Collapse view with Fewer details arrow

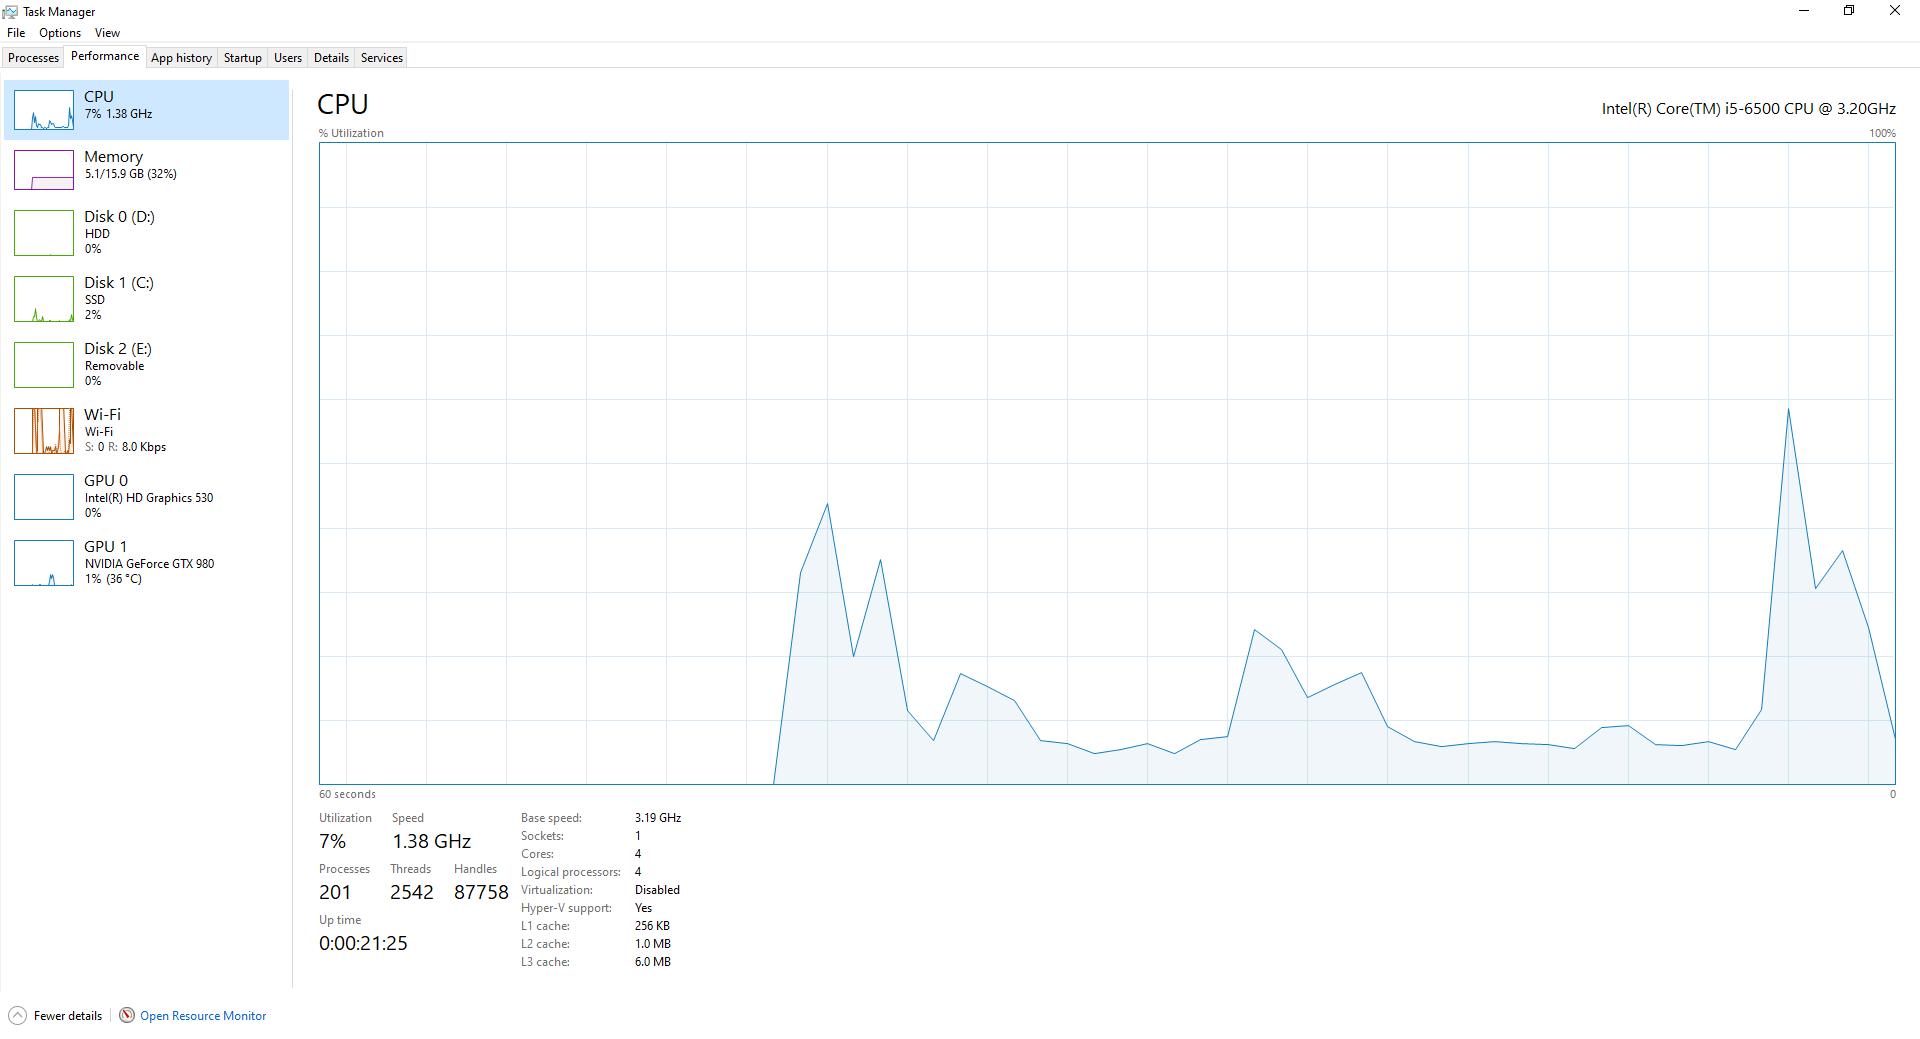[x=17, y=1016]
